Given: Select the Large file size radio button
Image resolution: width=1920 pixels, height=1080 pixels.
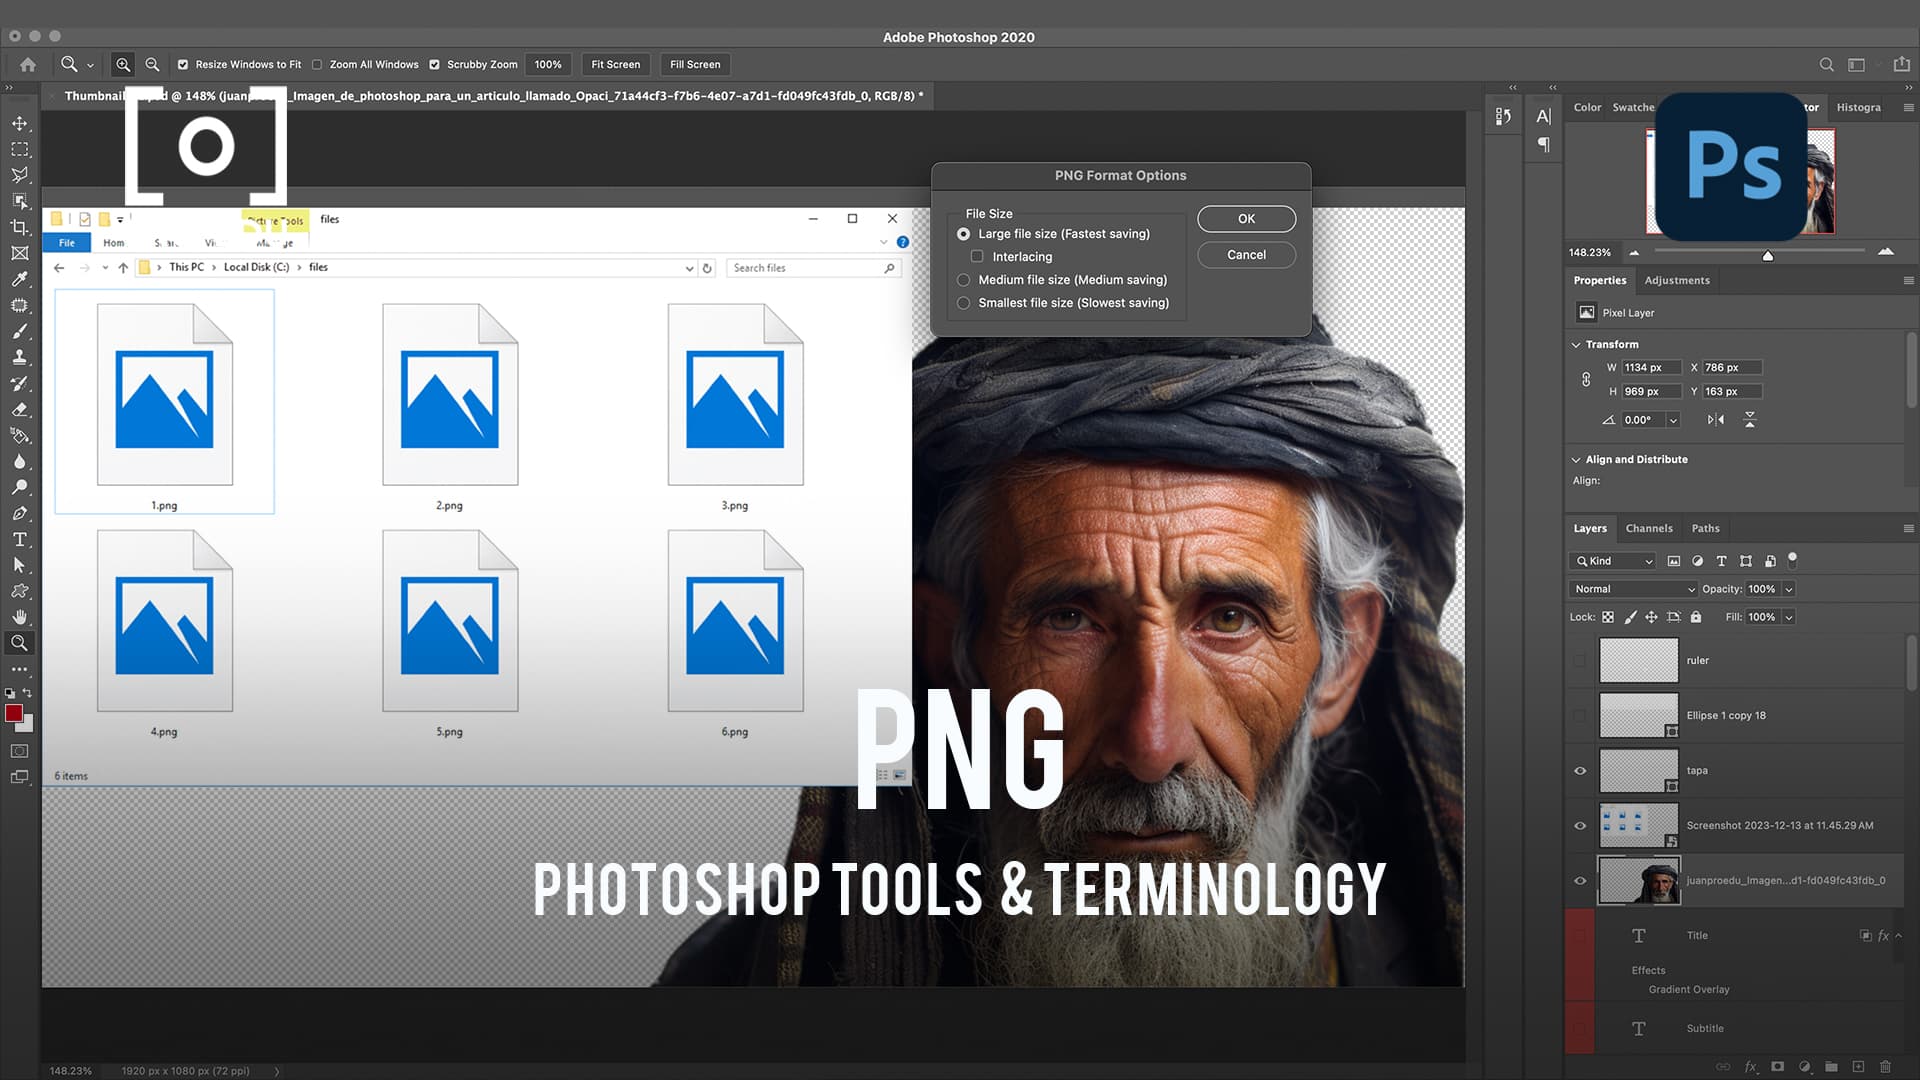Looking at the screenshot, I should (963, 233).
